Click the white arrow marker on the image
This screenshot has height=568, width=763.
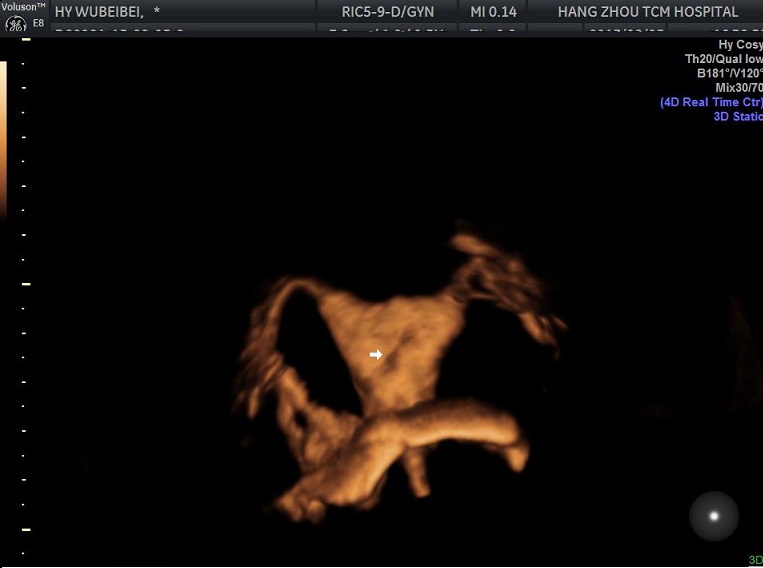click(376, 354)
